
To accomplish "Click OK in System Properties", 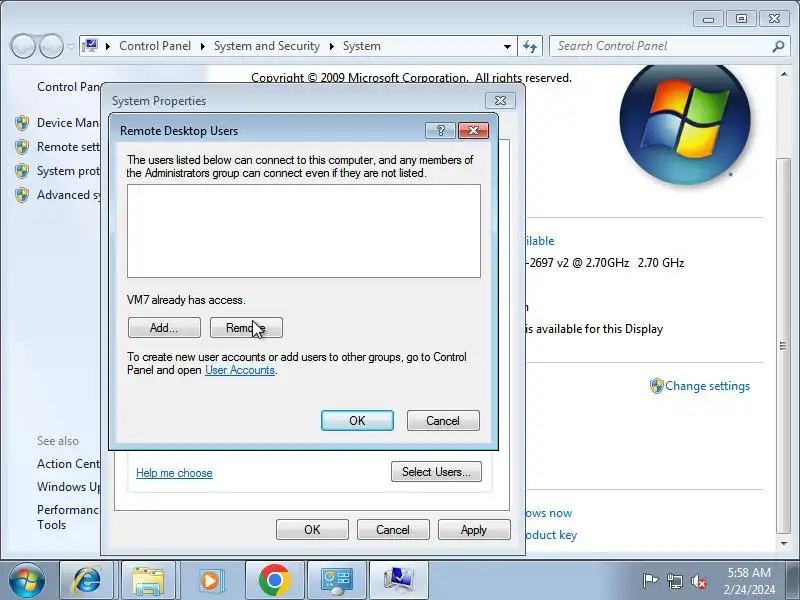I will click(312, 530).
